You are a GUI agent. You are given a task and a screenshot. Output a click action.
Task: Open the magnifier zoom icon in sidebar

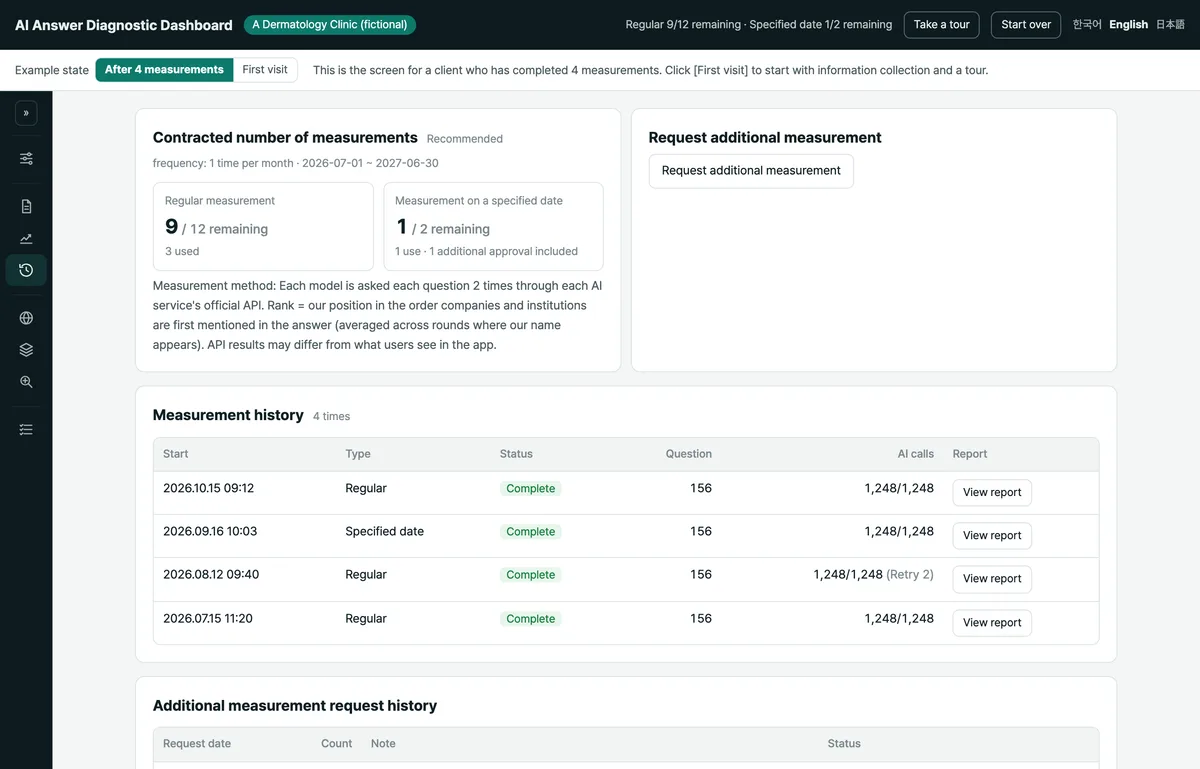(26, 382)
